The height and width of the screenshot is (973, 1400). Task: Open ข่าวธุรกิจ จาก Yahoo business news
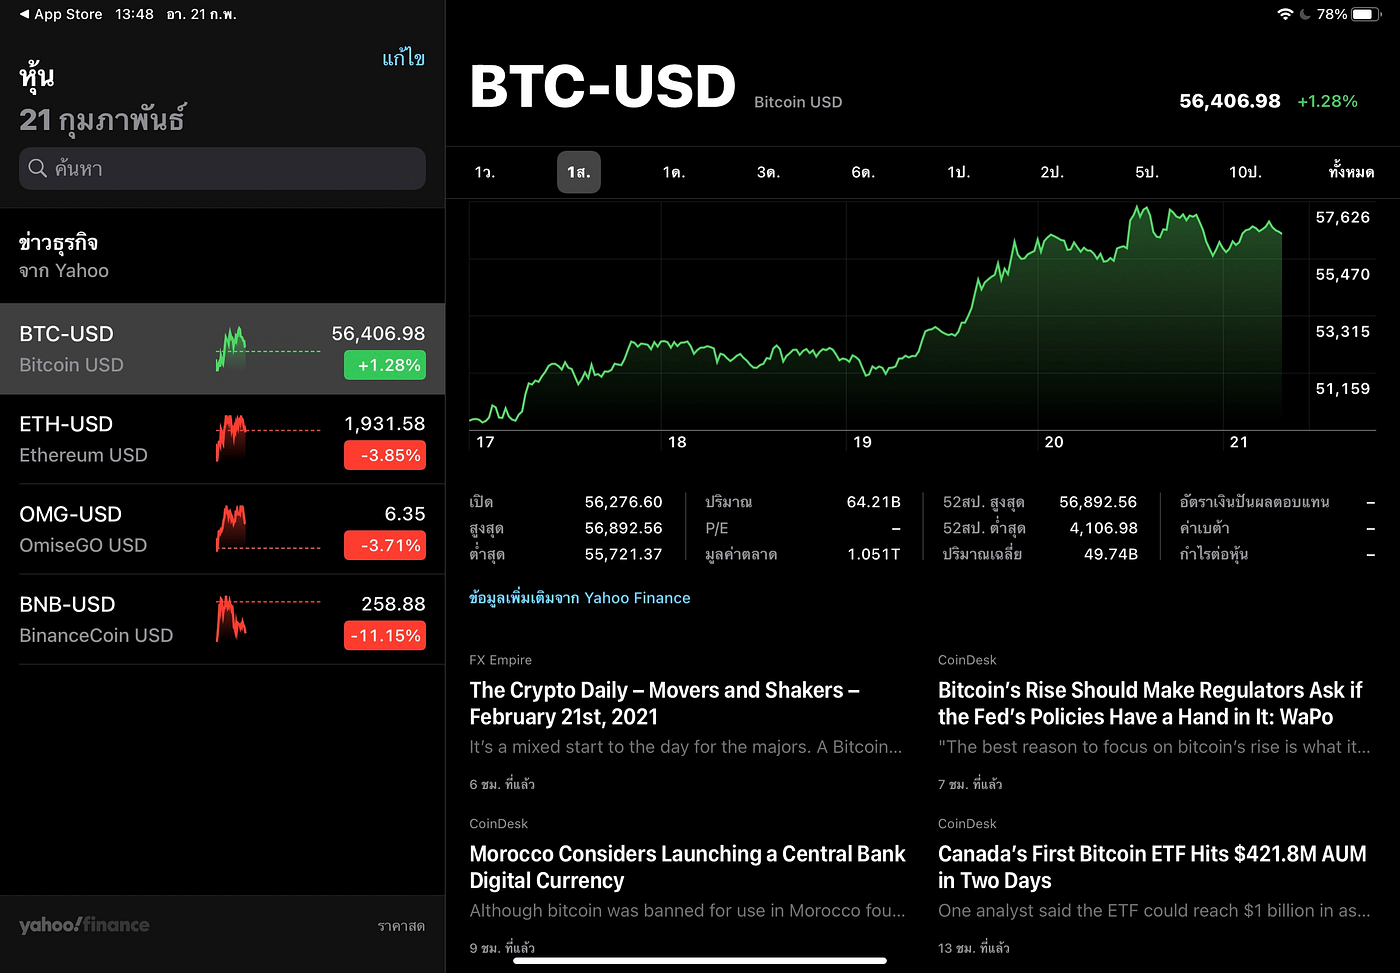222,256
